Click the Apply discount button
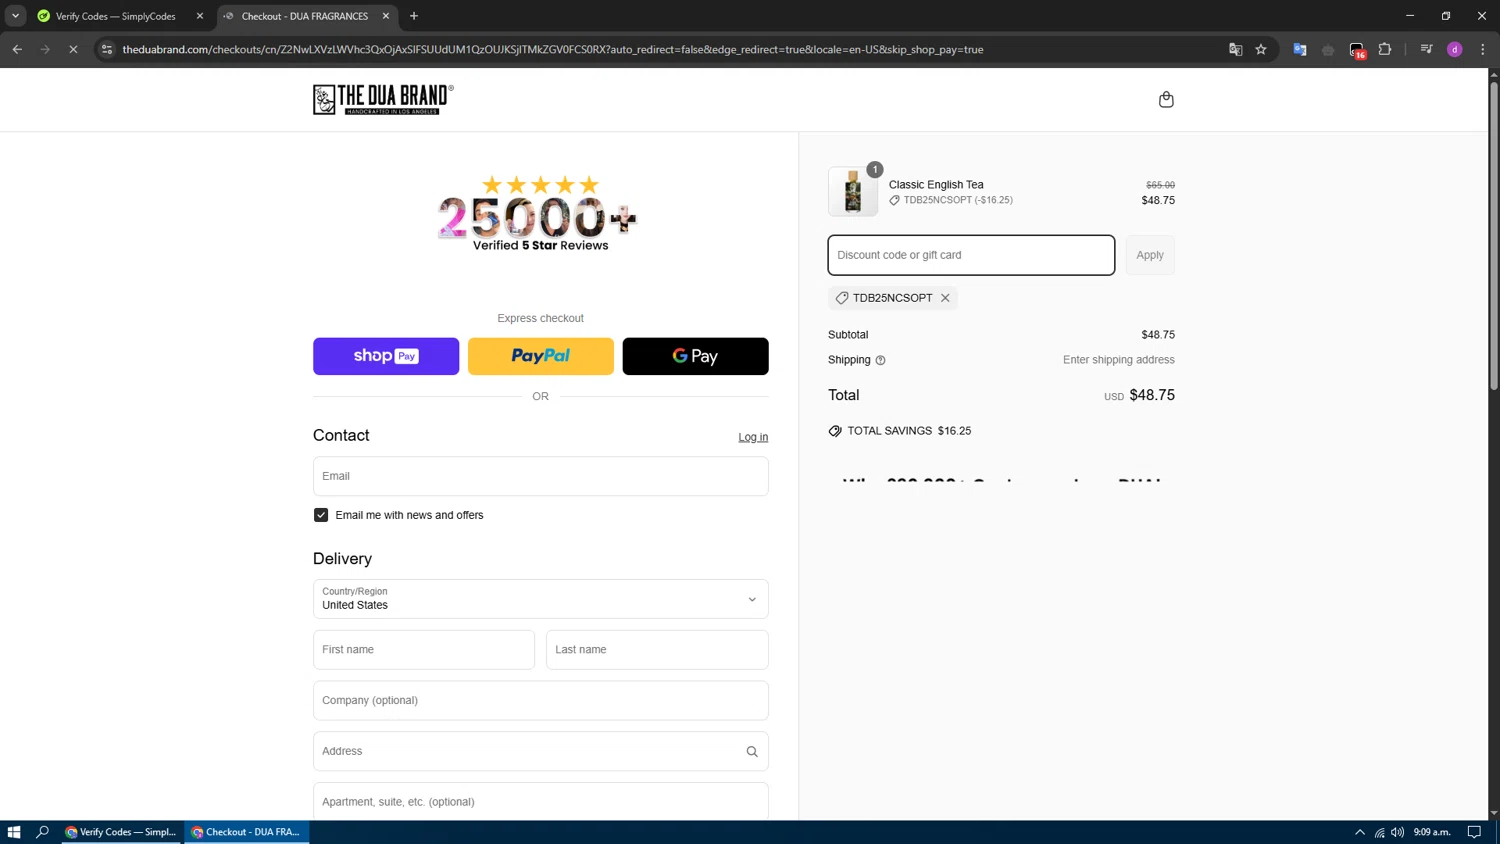 pyautogui.click(x=1150, y=255)
